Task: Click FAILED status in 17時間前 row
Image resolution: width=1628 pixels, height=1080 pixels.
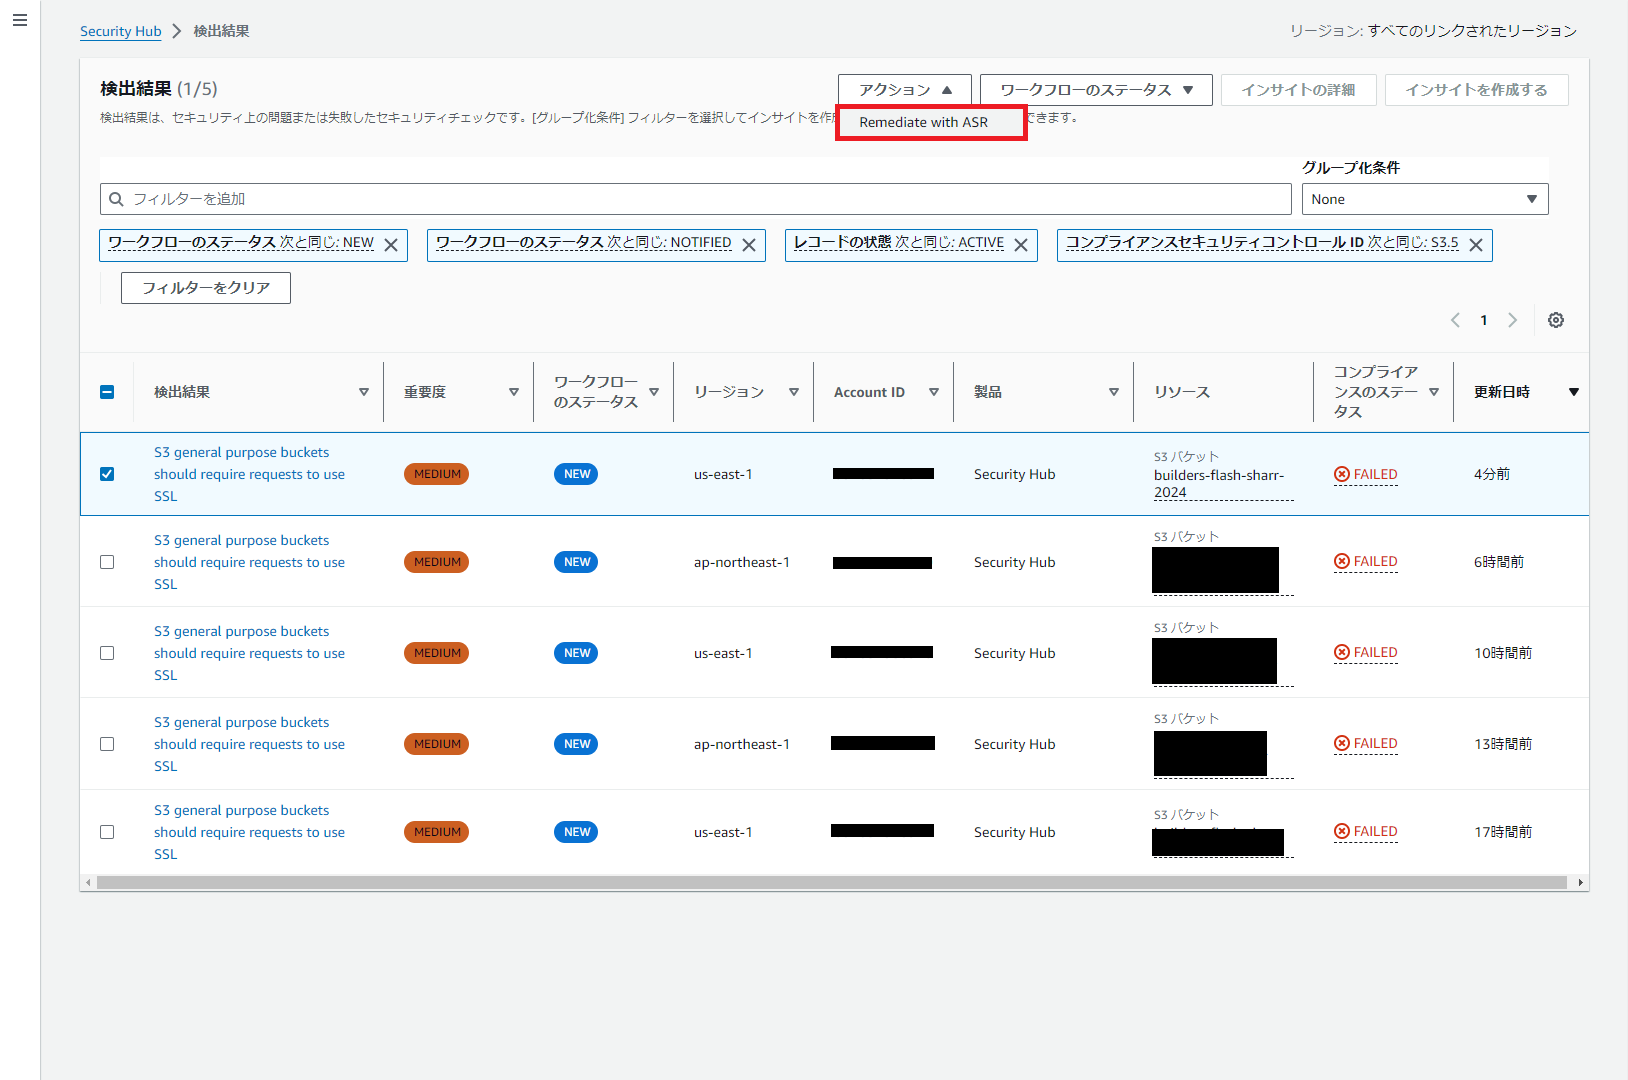Action: (x=1366, y=831)
